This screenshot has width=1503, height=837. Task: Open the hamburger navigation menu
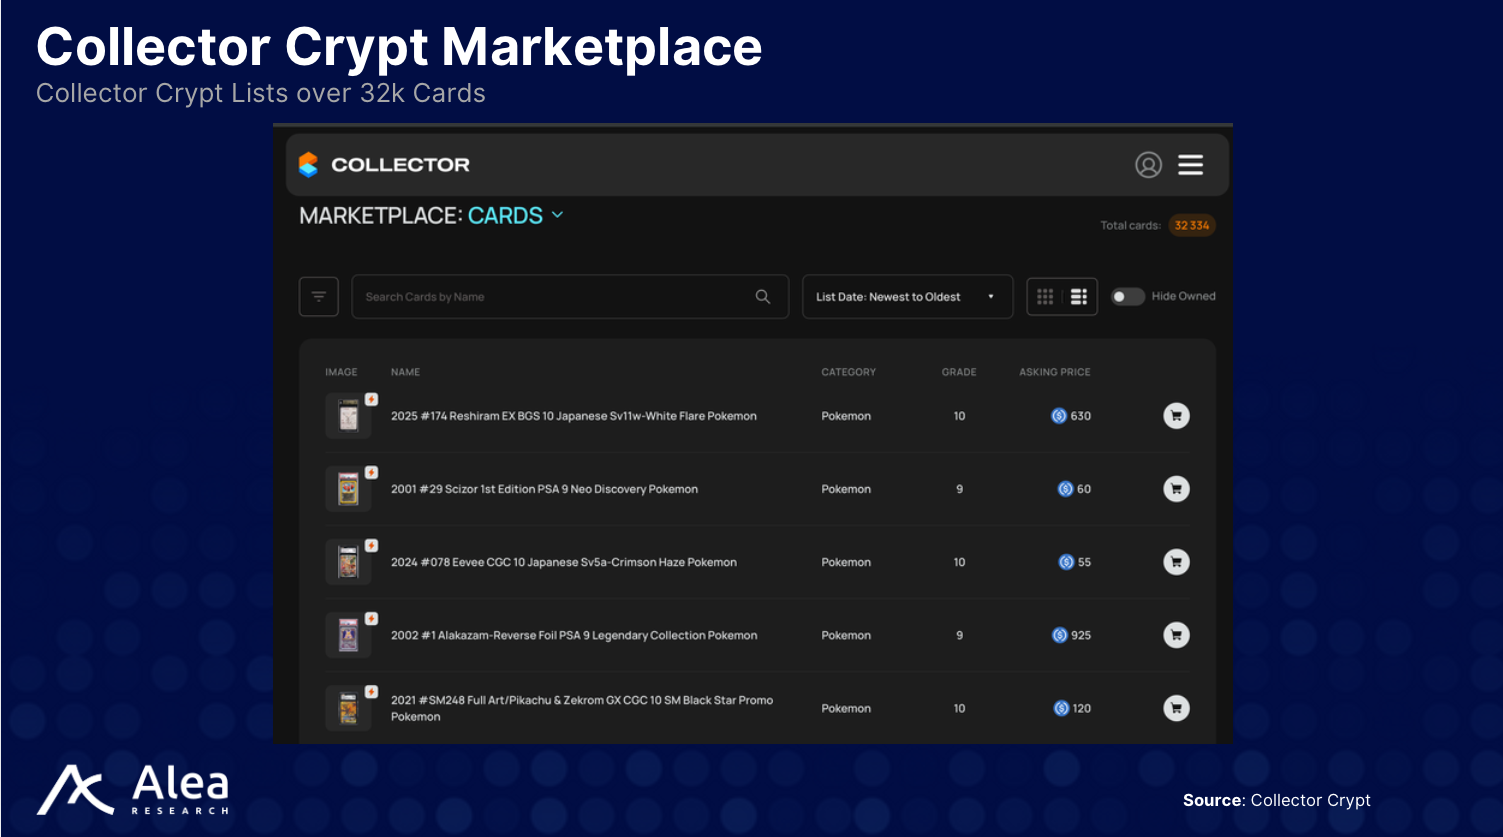coord(1190,165)
